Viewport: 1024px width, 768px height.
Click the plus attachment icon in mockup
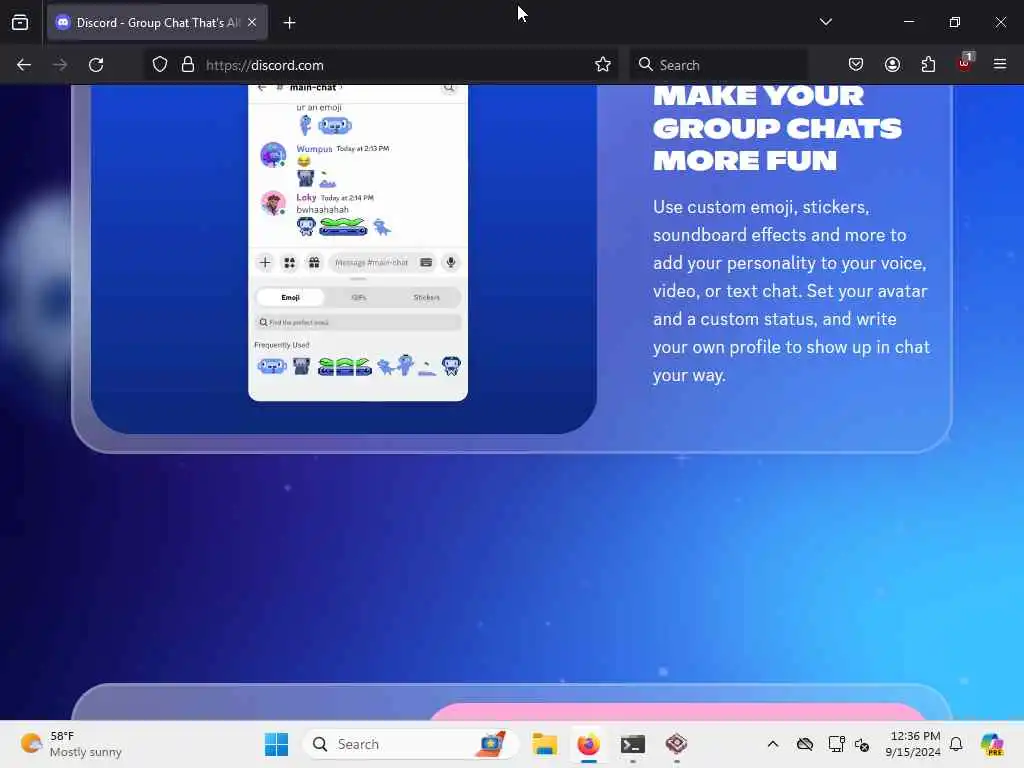[264, 263]
